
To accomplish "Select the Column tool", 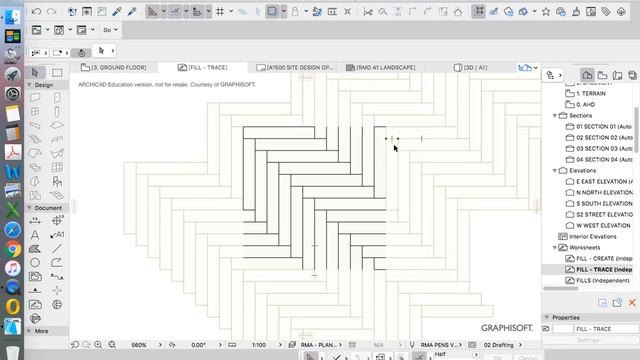I will pos(57,111).
